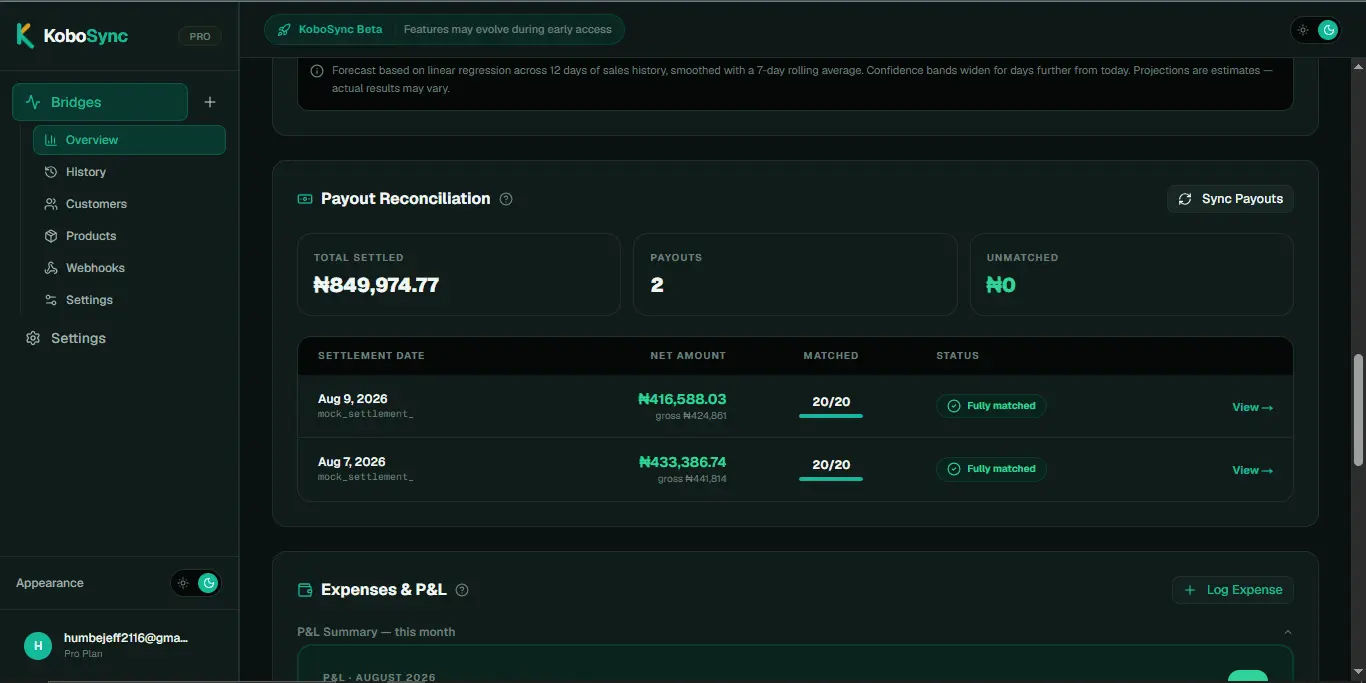Viewport: 1366px width, 683px height.
Task: Click Matched column header
Action: click(x=831, y=356)
